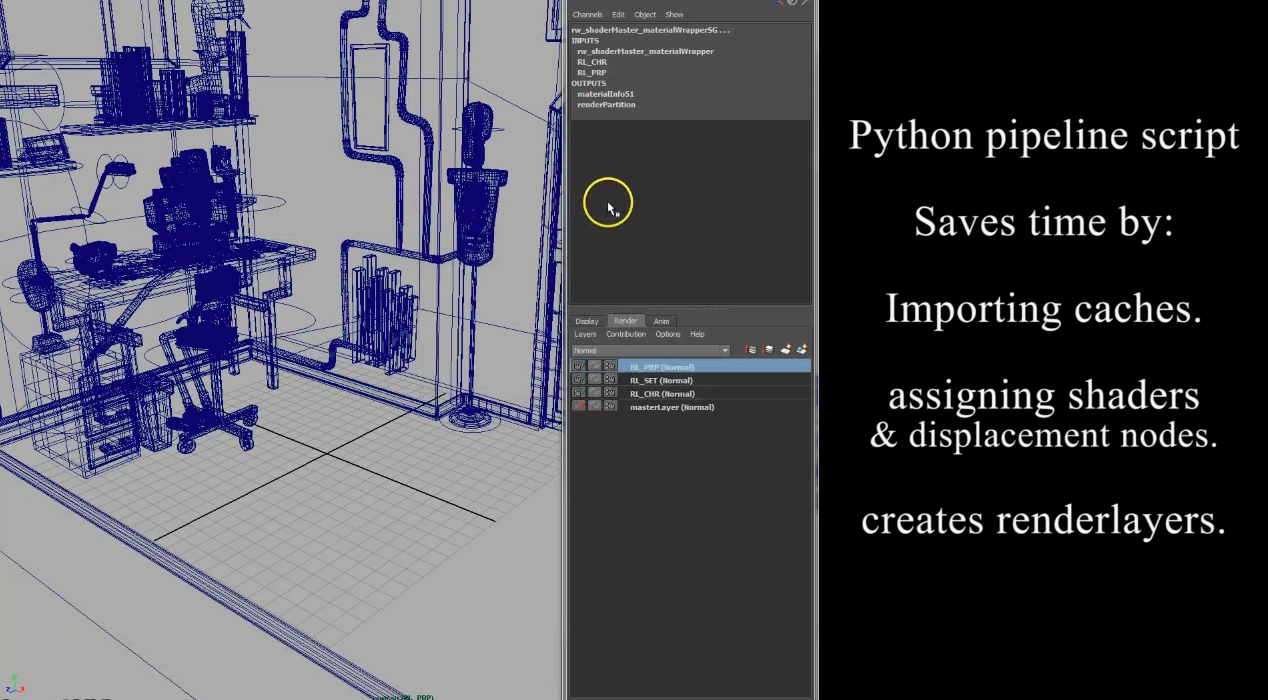
Task: Select the renderPartition output node
Action: [606, 104]
